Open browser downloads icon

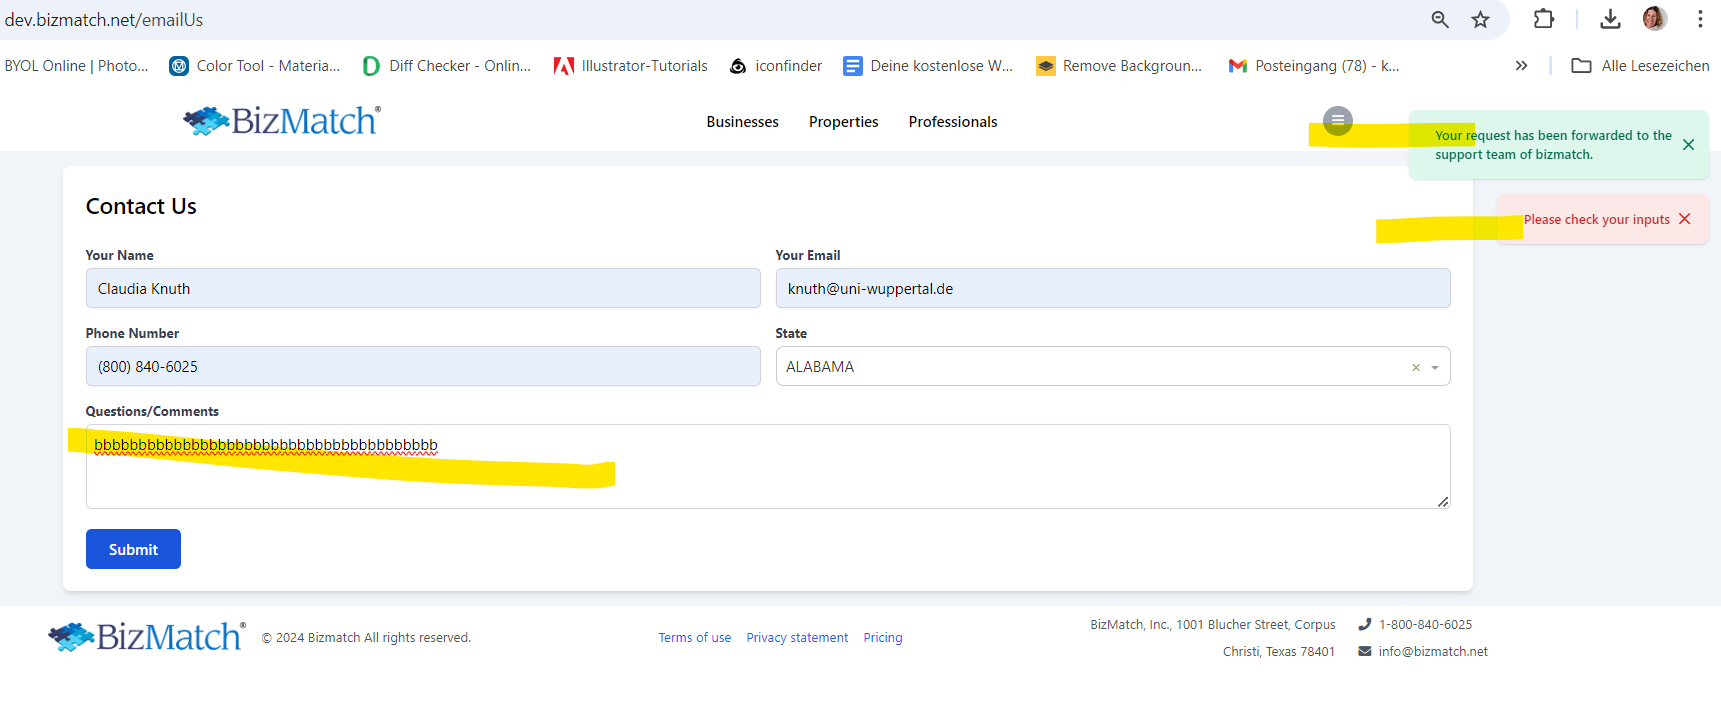tap(1610, 19)
